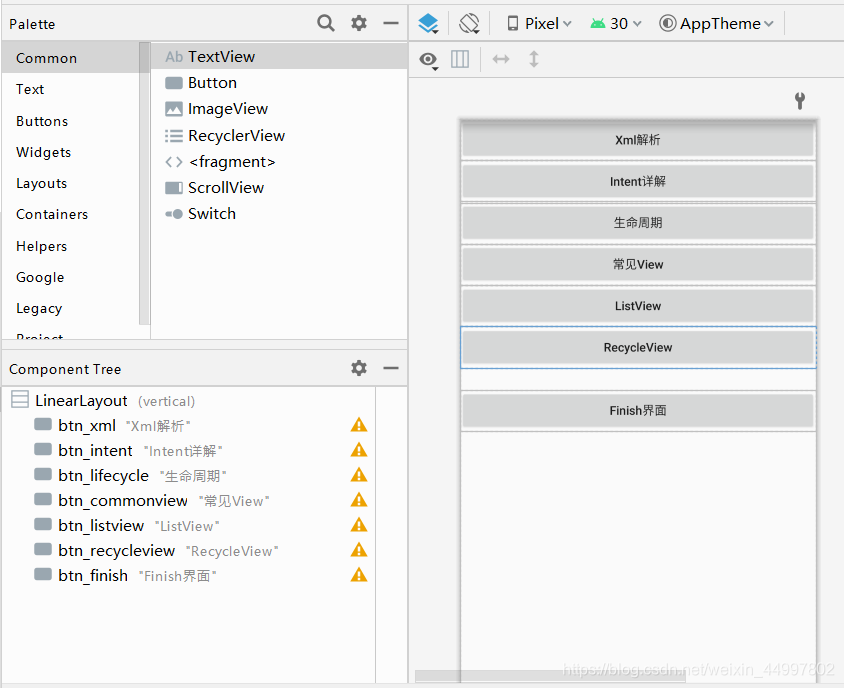Select ImageView in the palette
Image resolution: width=844 pixels, height=688 pixels.
279,109
